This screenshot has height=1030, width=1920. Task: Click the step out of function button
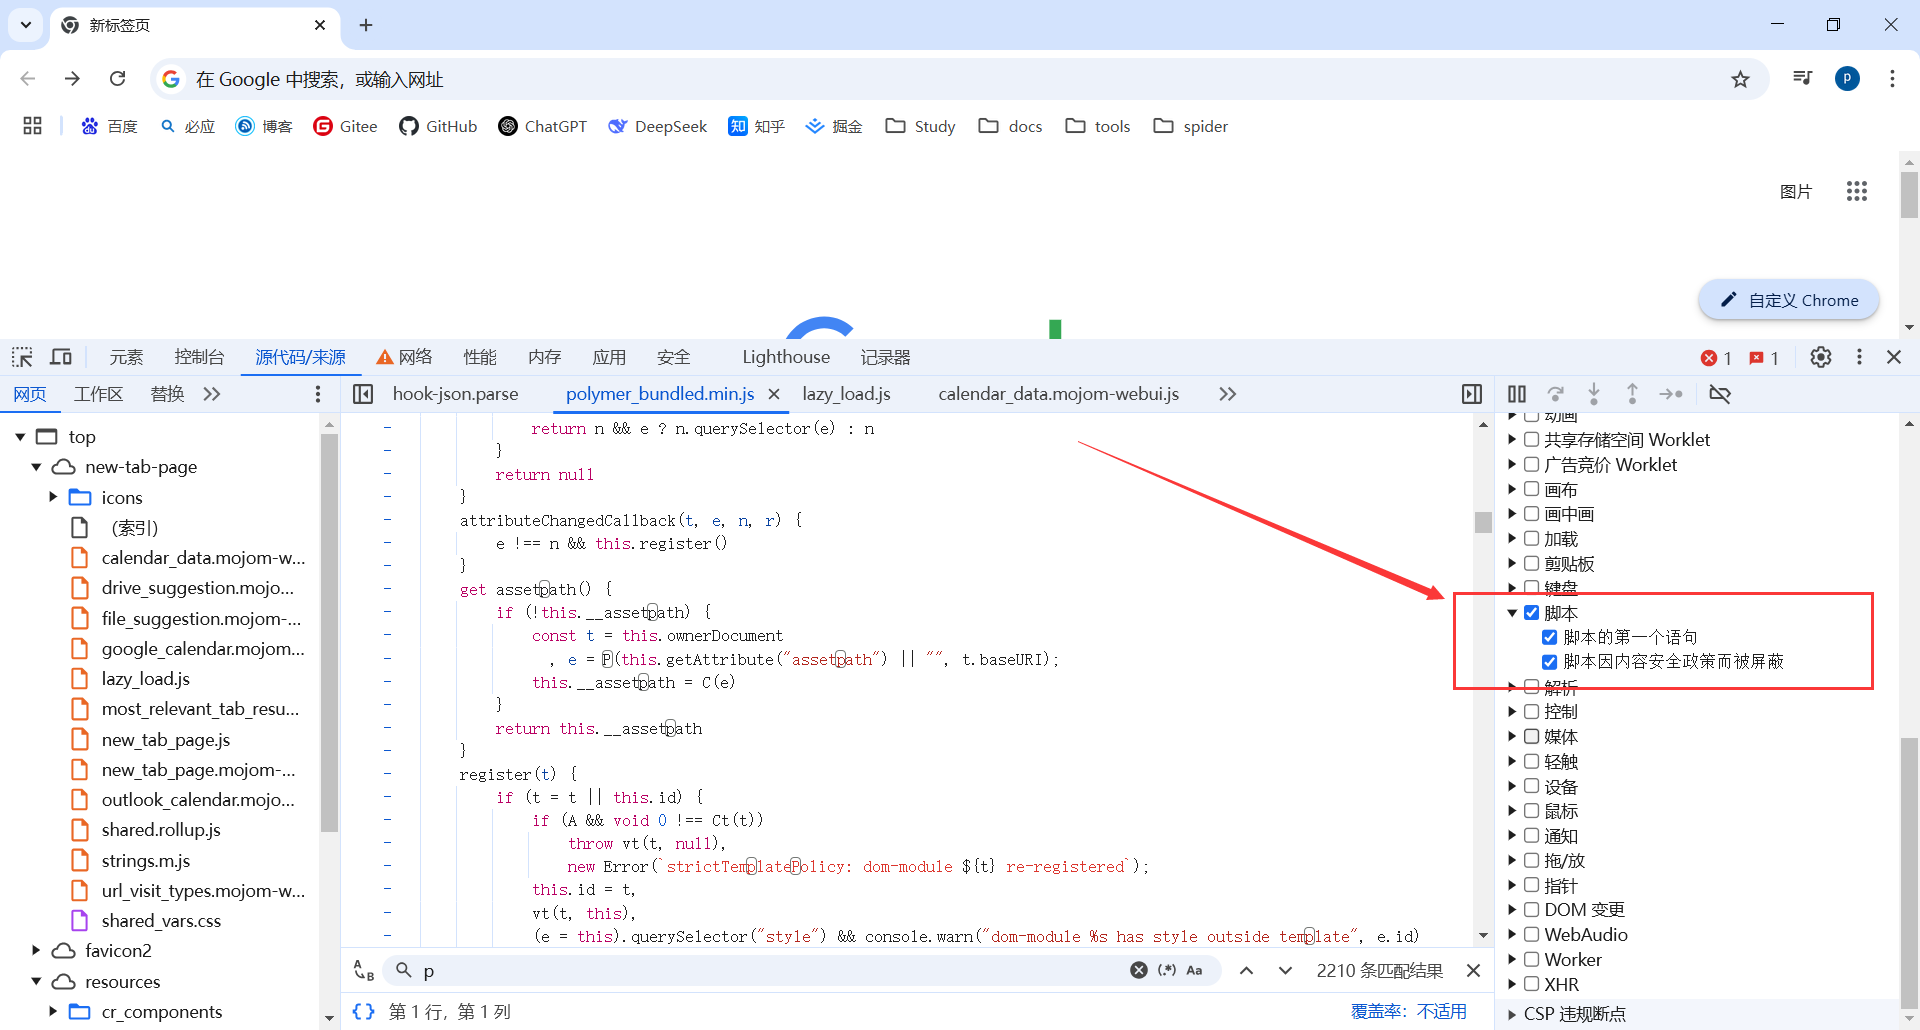pos(1632,394)
